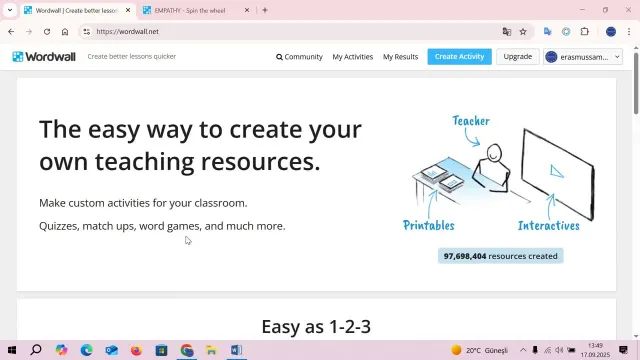The image size is (640, 360).
Task: Click the page vertical scrollbar thumb
Action: point(636,84)
